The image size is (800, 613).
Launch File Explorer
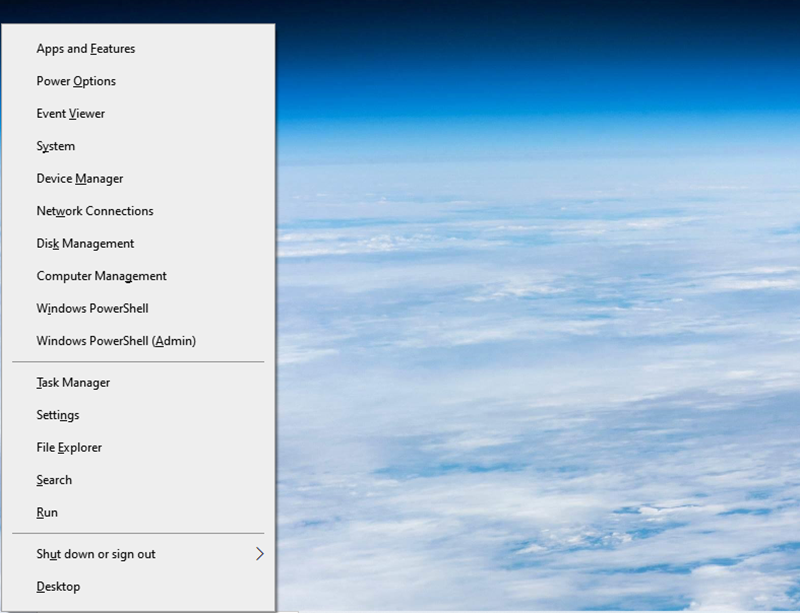pyautogui.click(x=69, y=448)
